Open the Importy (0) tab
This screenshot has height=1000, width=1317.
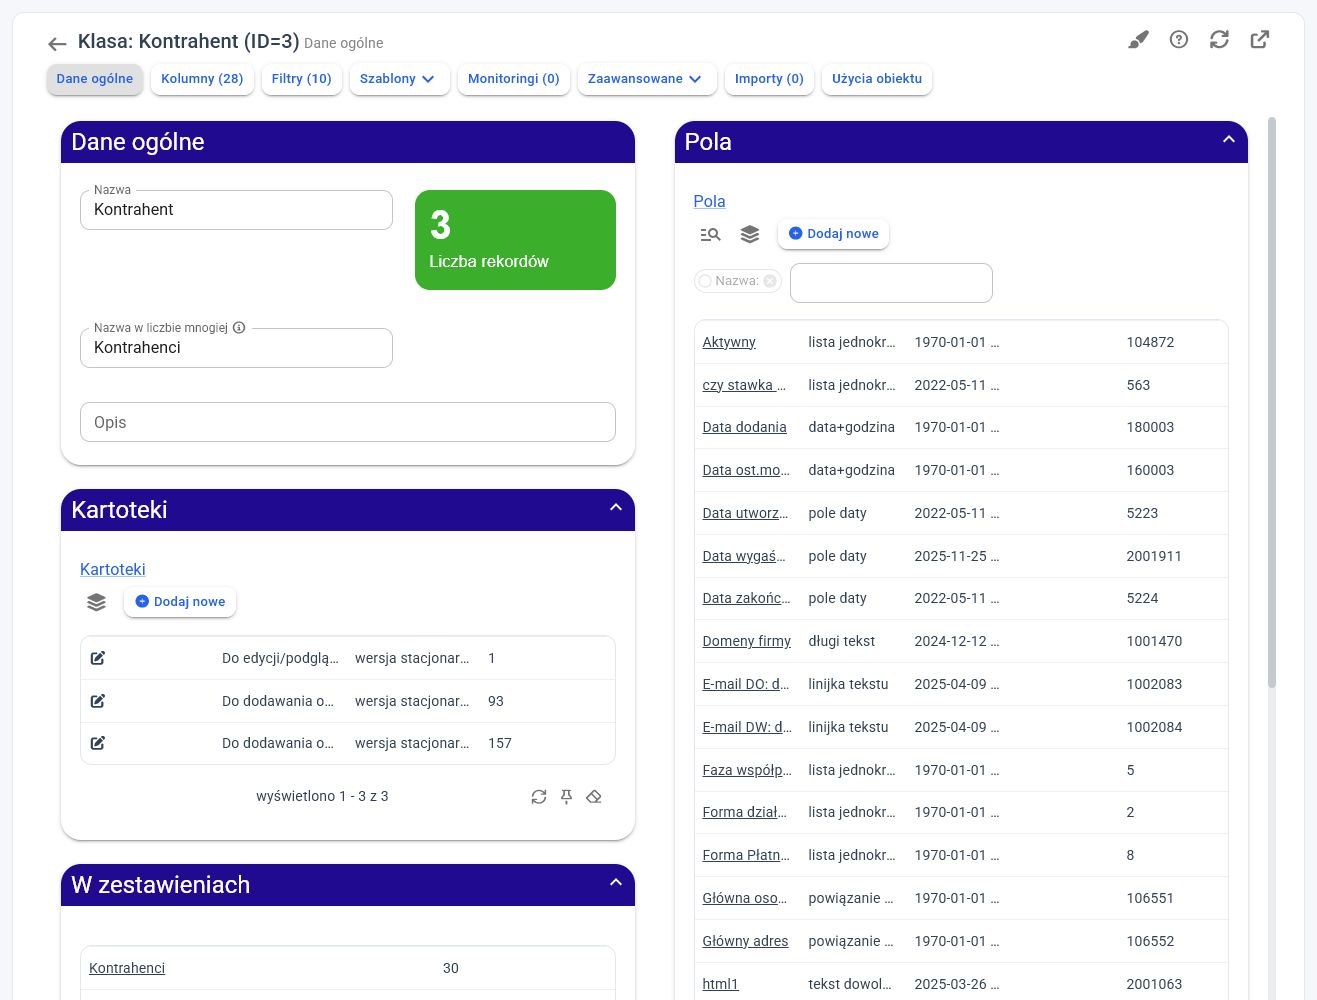pos(769,79)
